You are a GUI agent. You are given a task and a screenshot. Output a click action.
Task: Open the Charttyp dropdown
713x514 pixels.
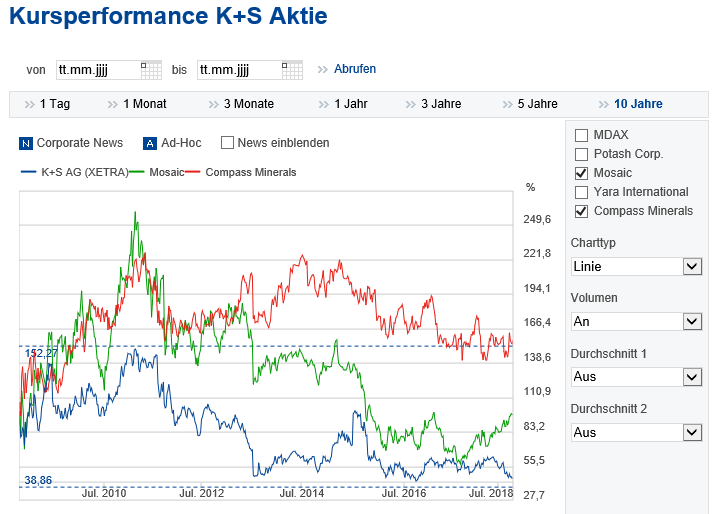tap(692, 267)
